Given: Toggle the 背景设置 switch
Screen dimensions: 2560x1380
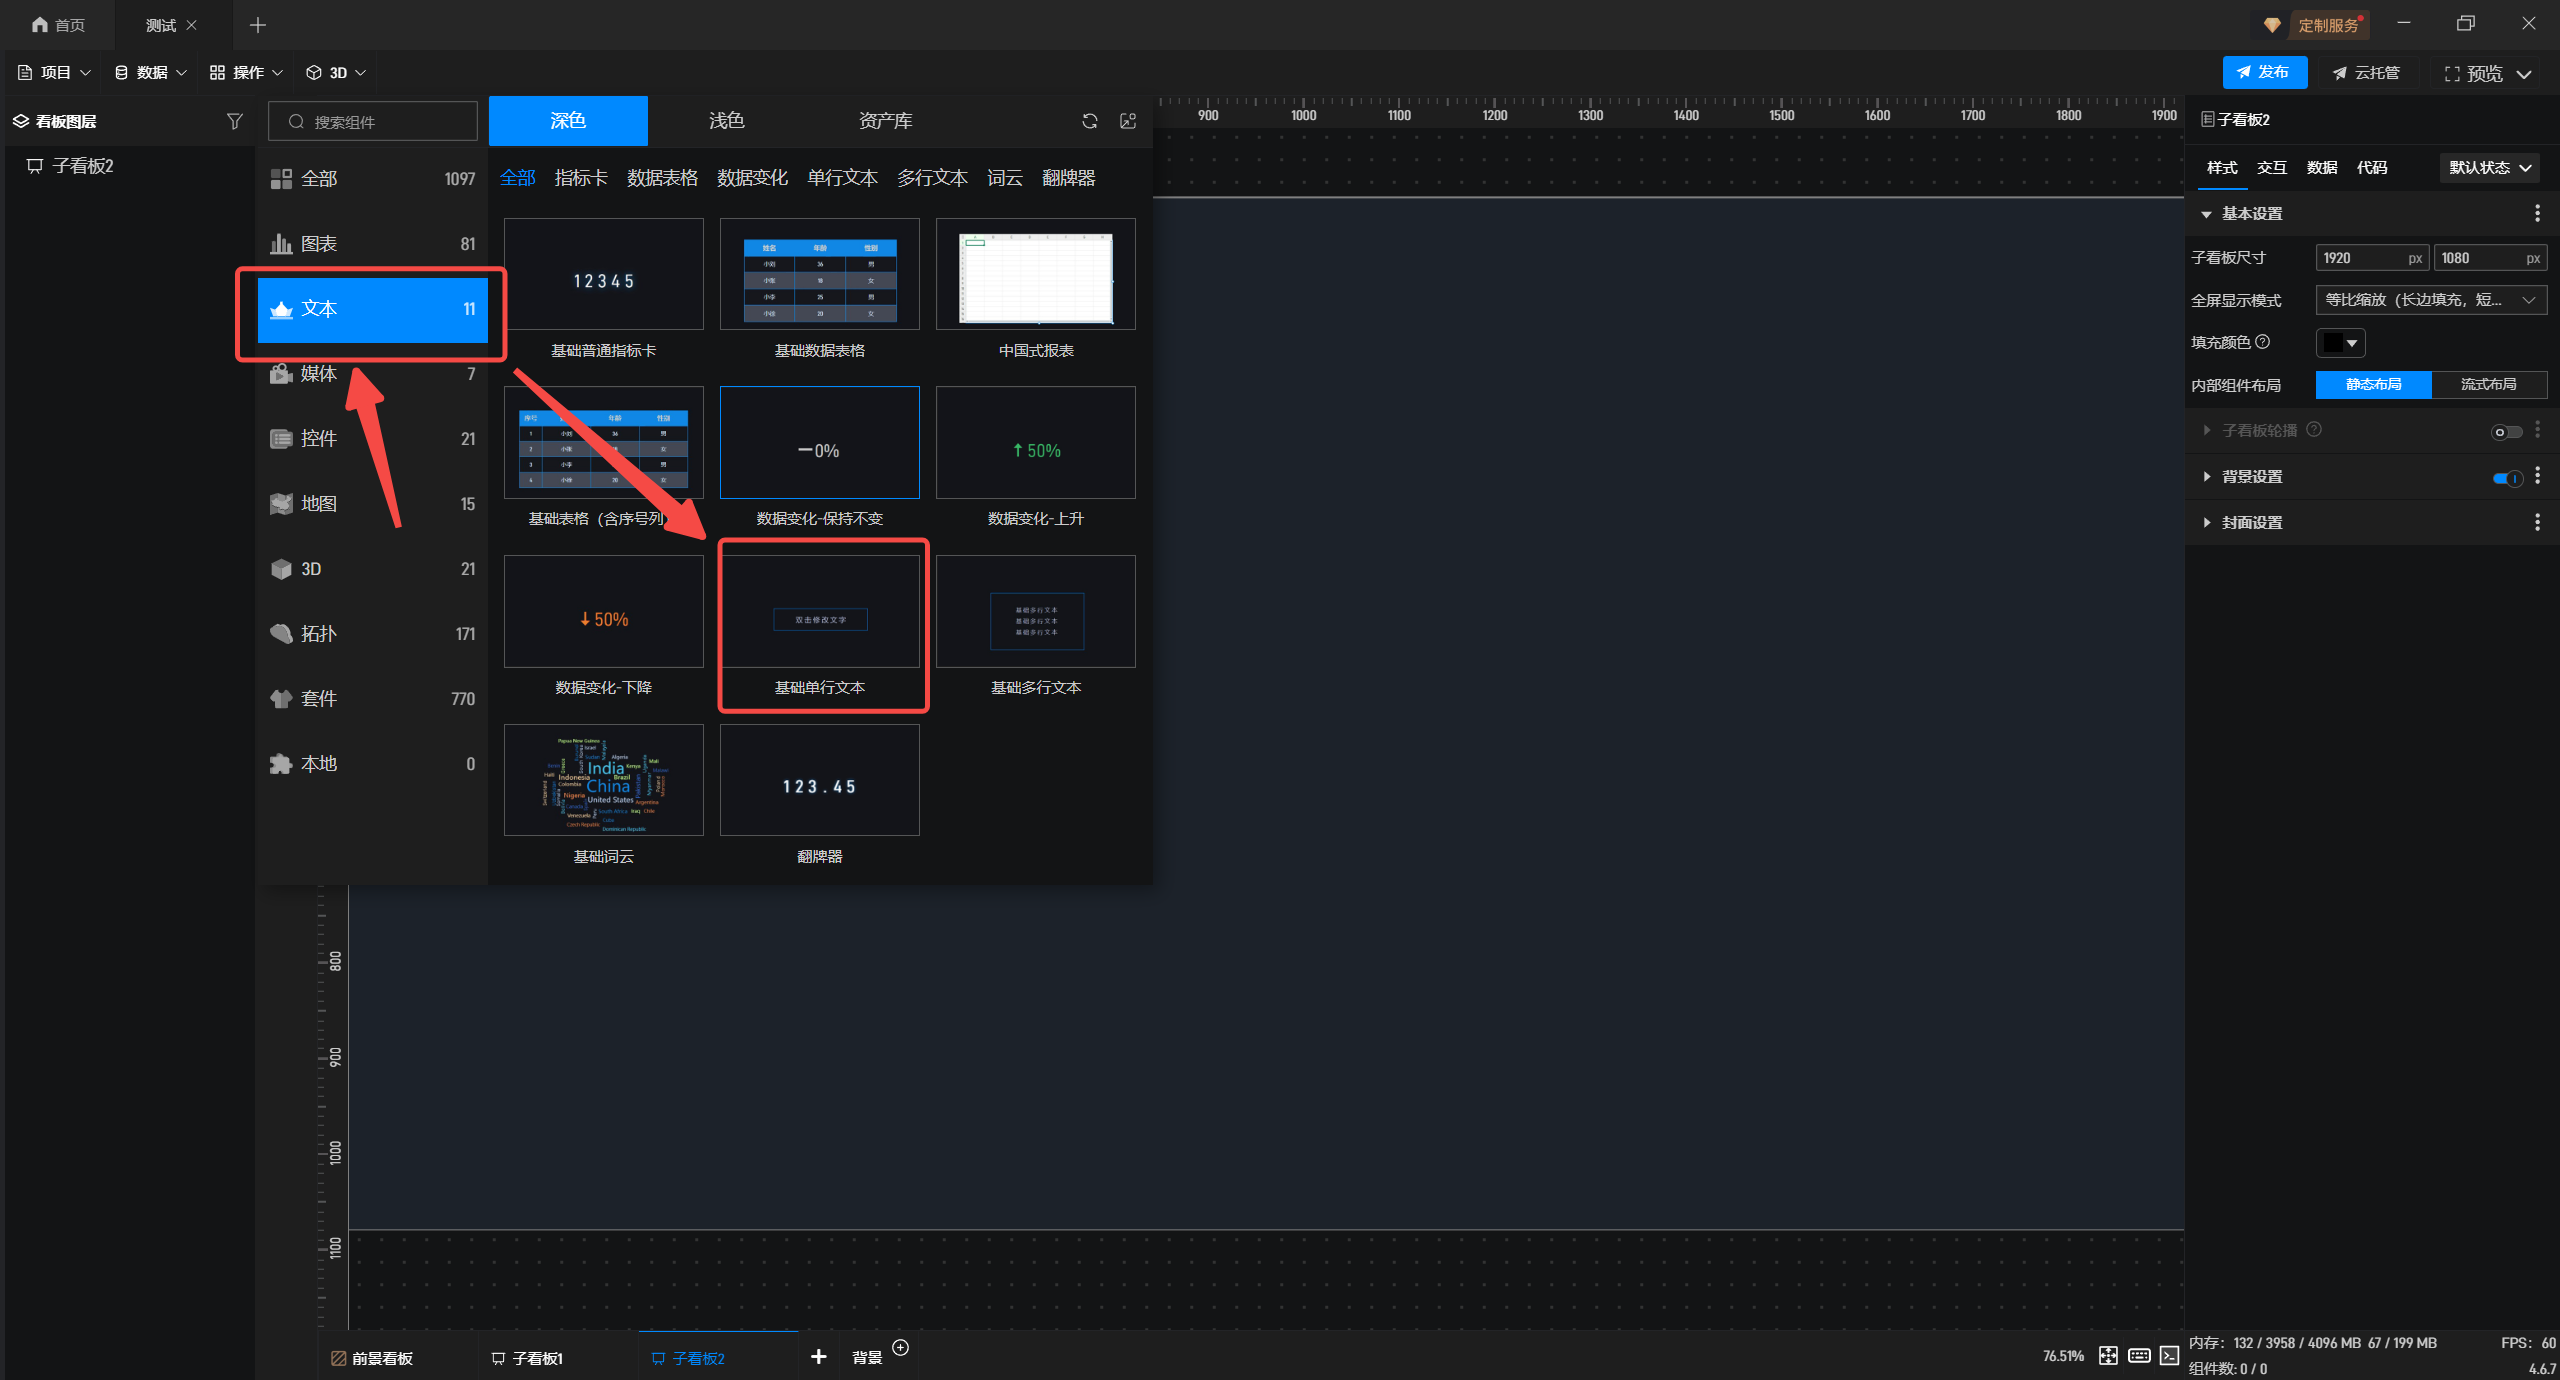Looking at the screenshot, I should 2506,478.
